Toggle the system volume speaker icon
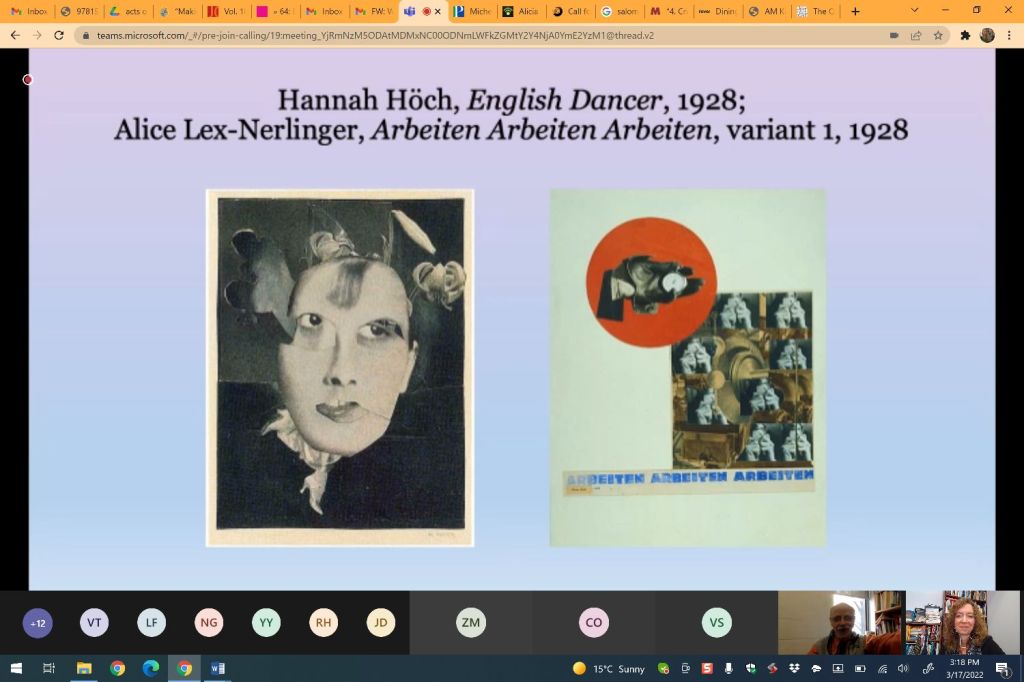Image resolution: width=1024 pixels, height=682 pixels. (x=903, y=668)
